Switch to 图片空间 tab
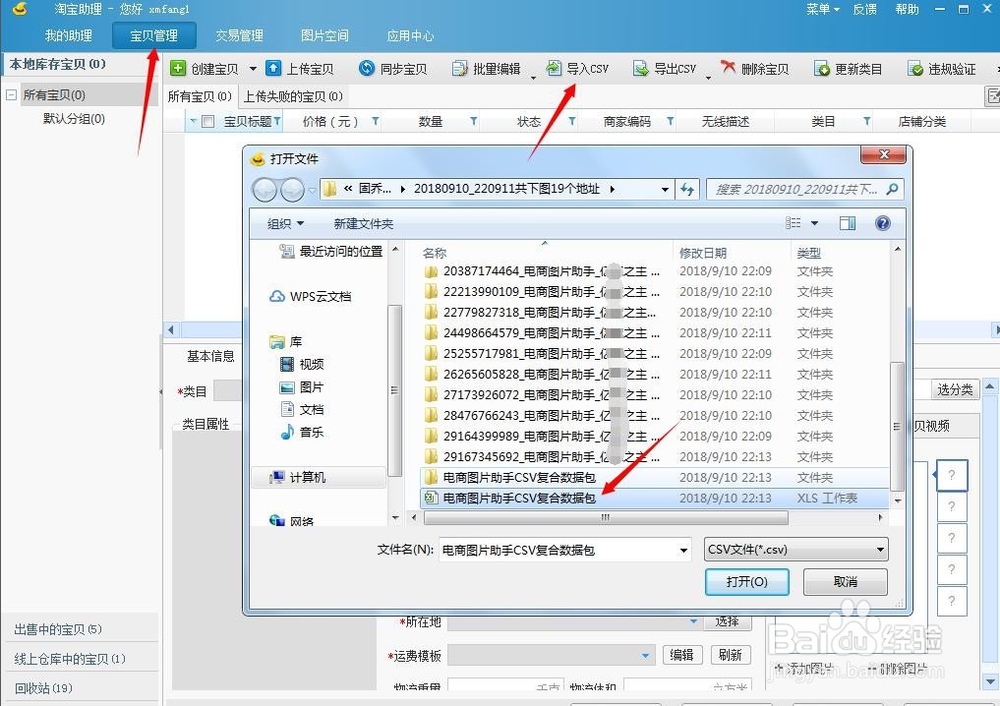1000x706 pixels. click(325, 36)
